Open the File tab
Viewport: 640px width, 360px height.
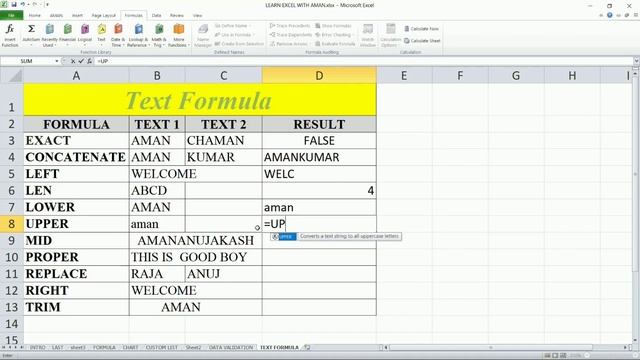(x=11, y=15)
